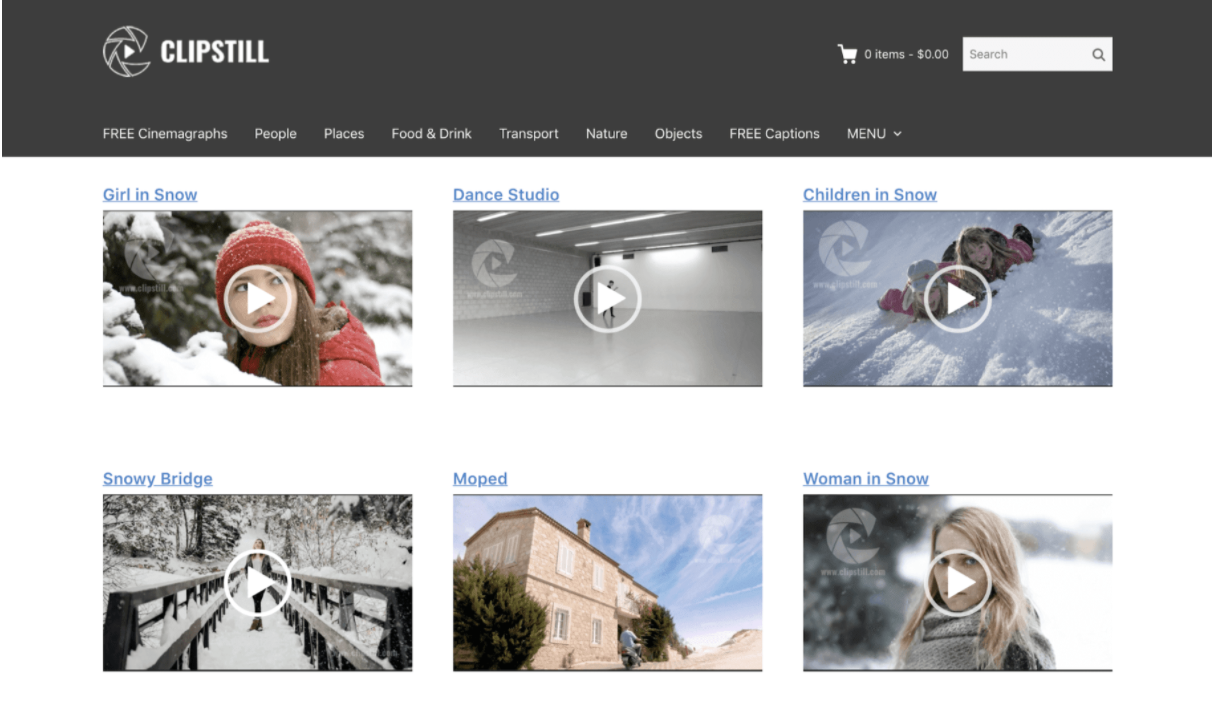The width and height of the screenshot is (1216, 704).
Task: Play the Children in Snow cinemagraph
Action: point(958,297)
